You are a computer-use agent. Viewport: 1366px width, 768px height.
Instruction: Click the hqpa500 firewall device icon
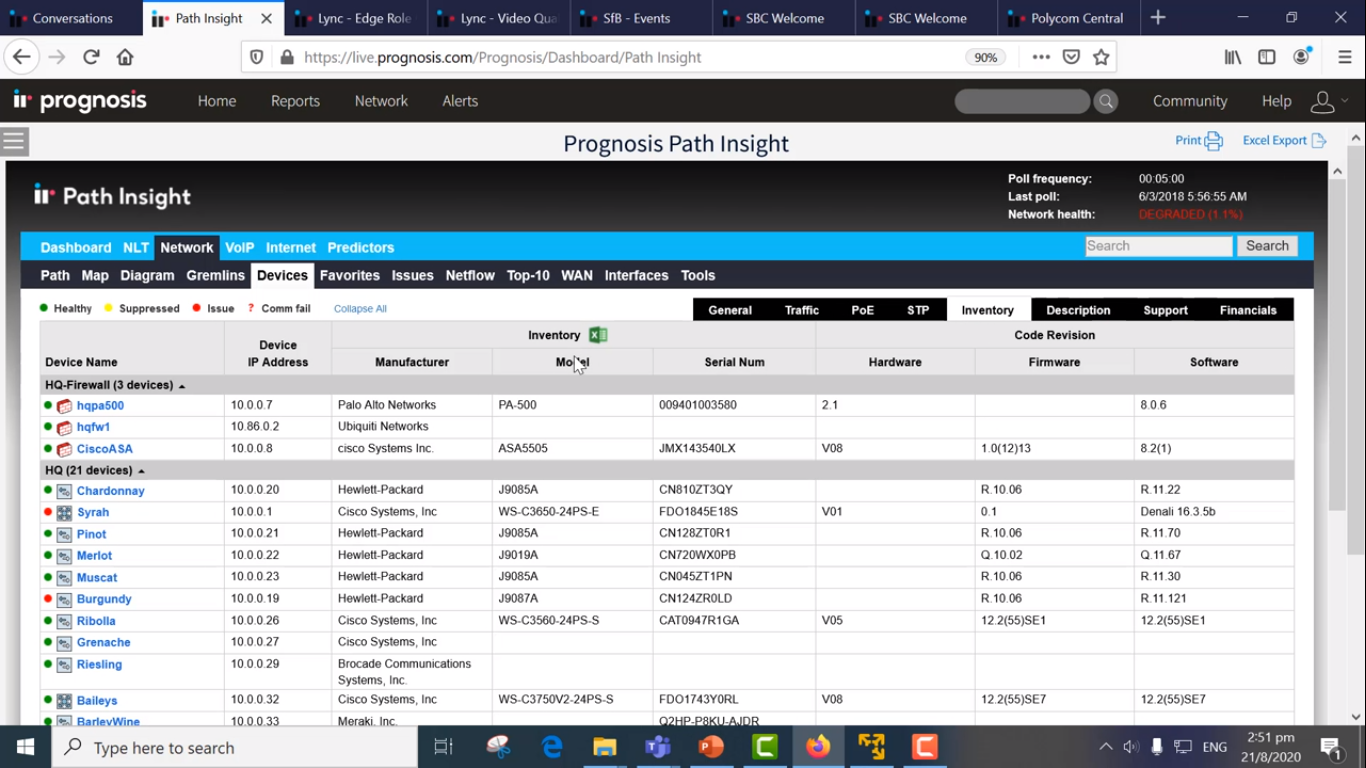pos(64,406)
